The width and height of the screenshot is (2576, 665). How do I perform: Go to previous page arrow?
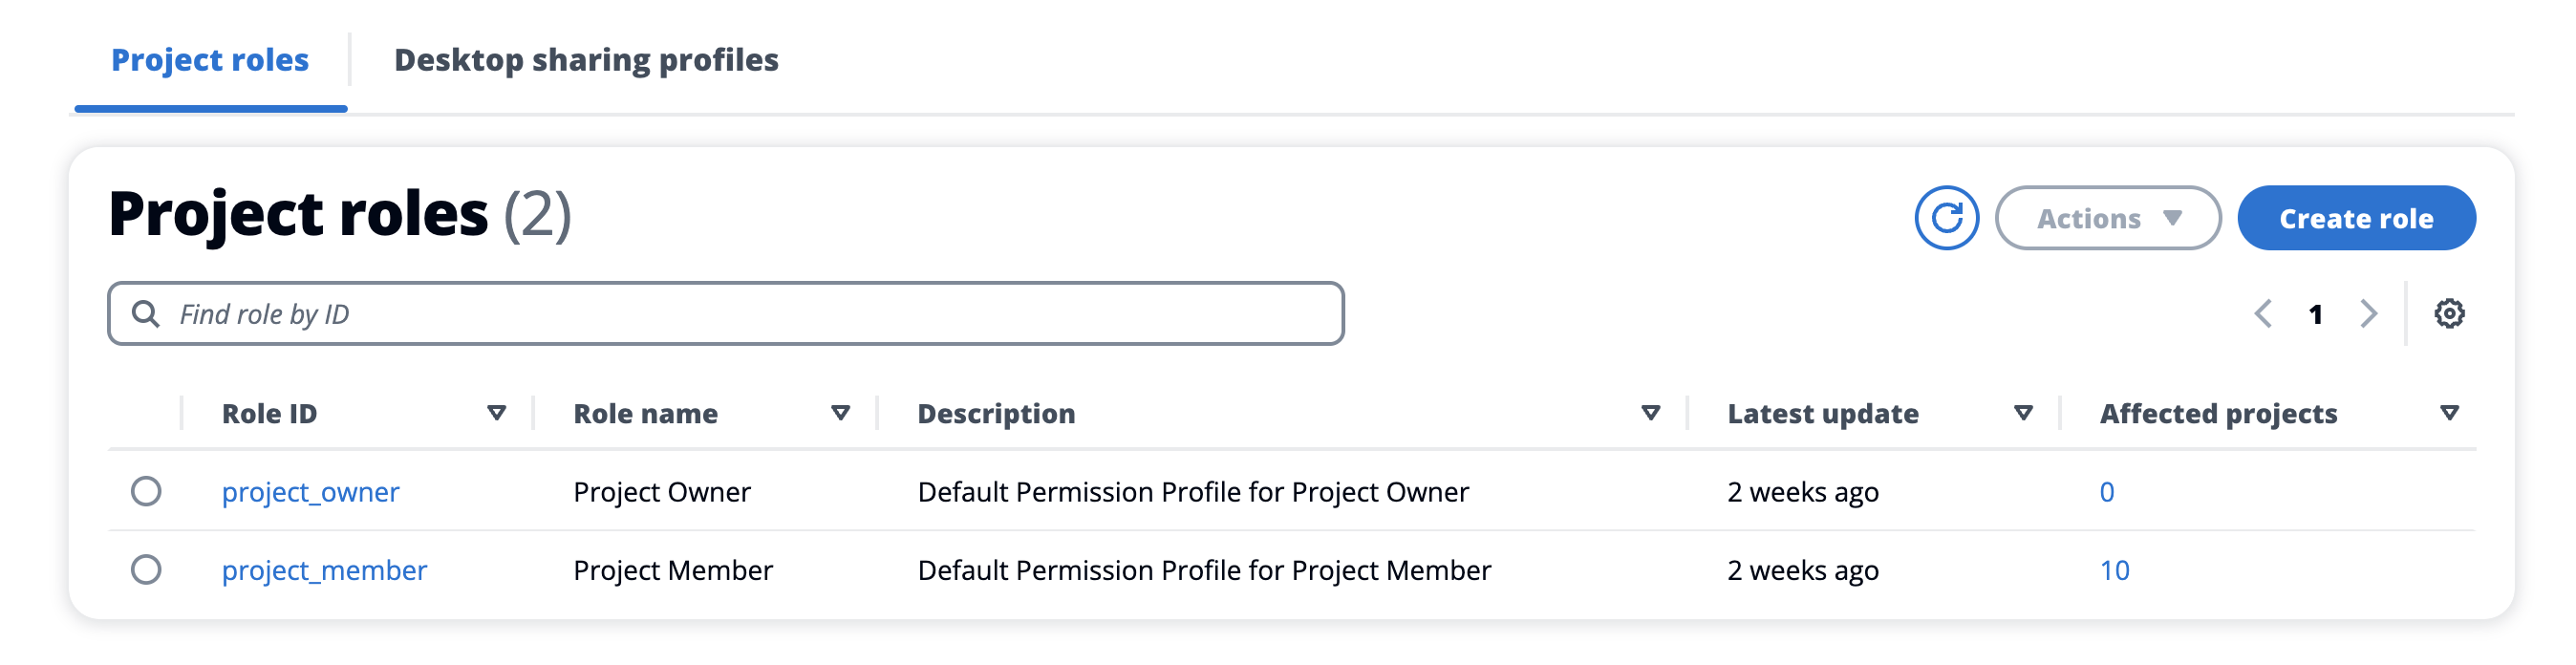(x=2263, y=314)
